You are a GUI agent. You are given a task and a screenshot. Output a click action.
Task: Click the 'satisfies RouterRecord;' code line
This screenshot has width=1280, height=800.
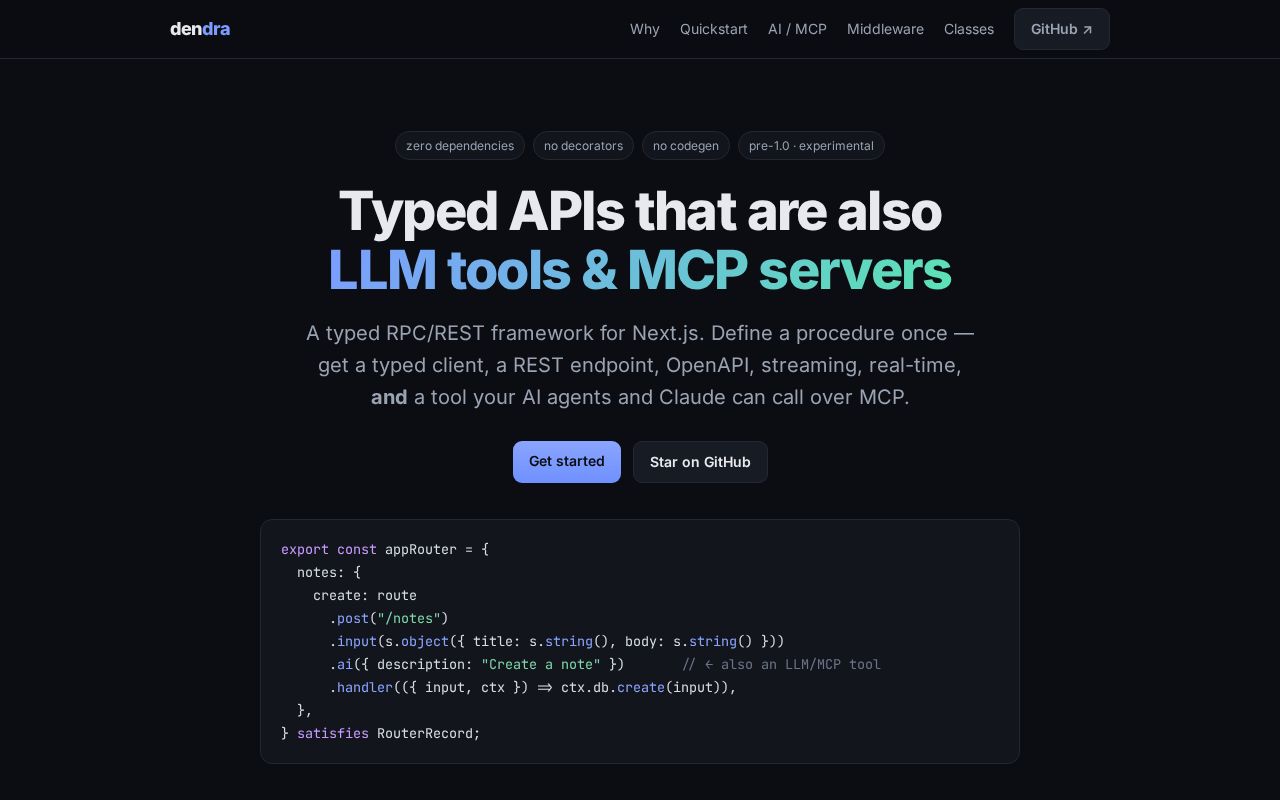click(381, 734)
